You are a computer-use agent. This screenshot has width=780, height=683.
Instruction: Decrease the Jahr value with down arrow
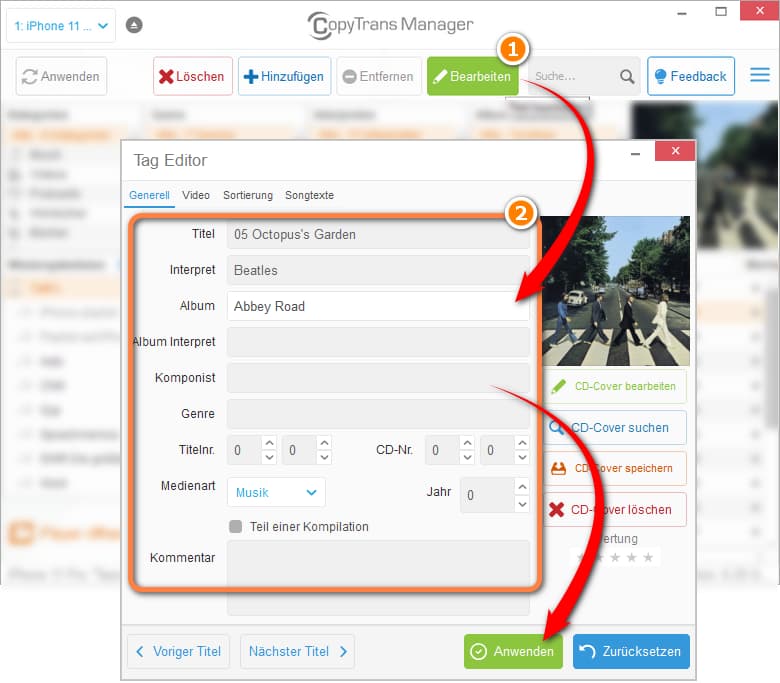tap(522, 504)
